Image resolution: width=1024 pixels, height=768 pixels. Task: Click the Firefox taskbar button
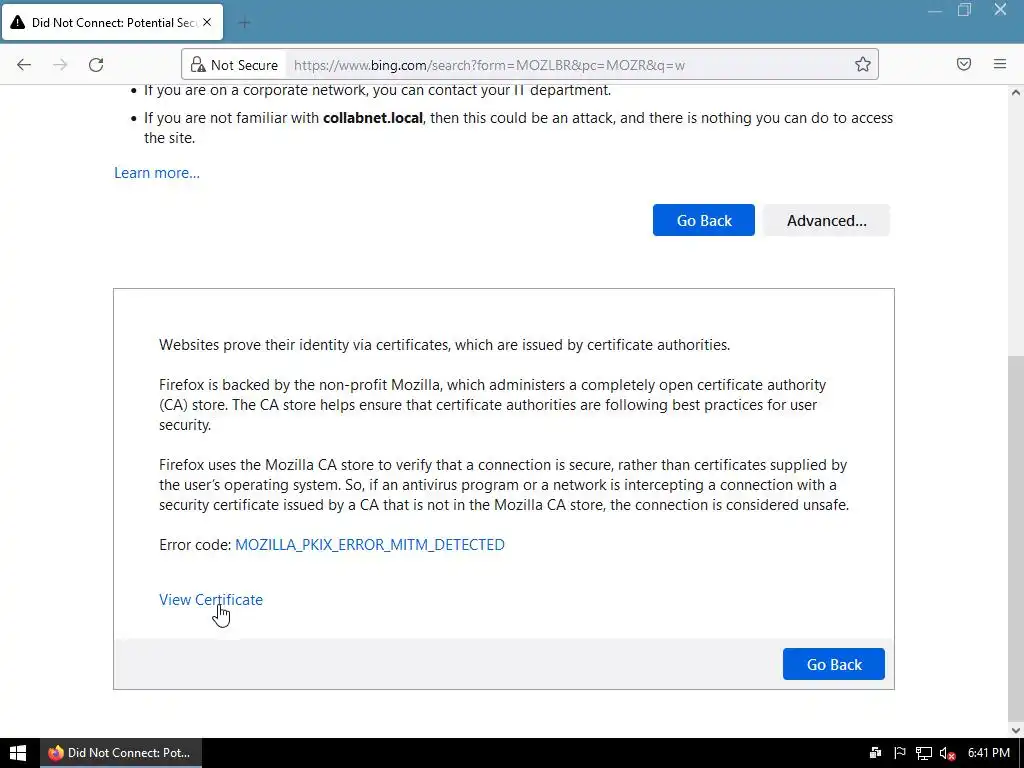point(120,753)
